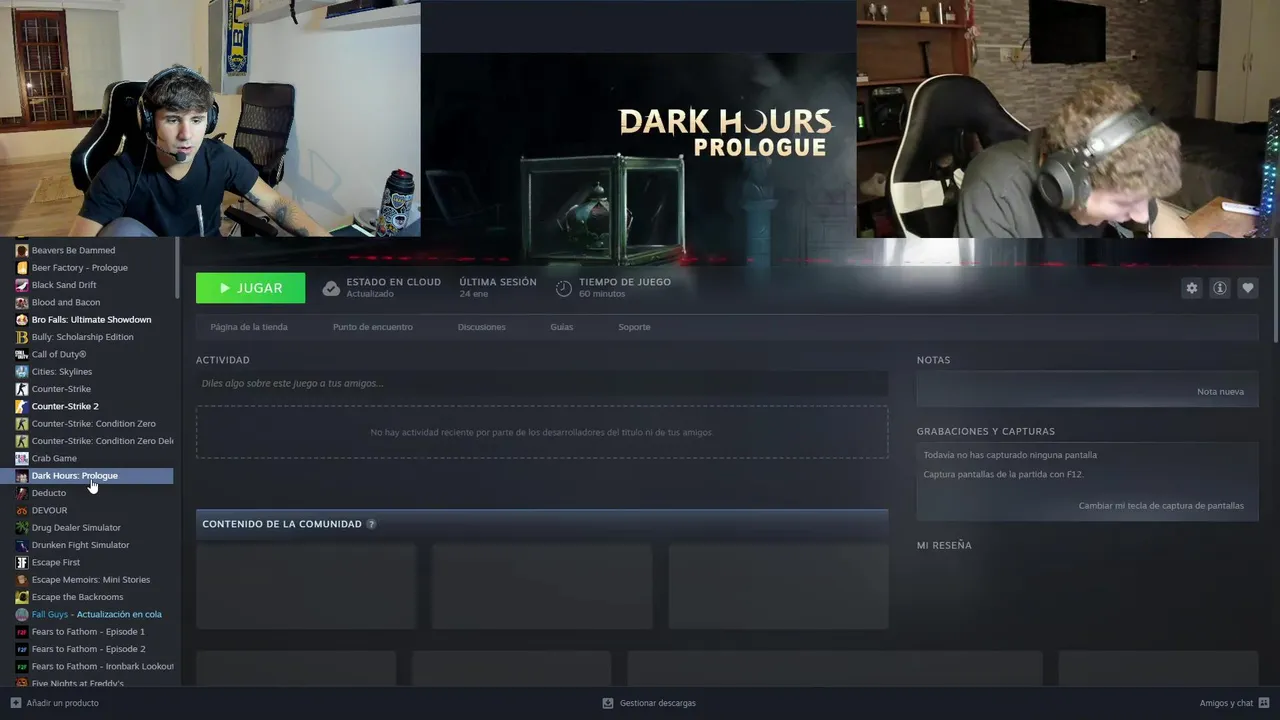This screenshot has height=720, width=1280.
Task: Click the plus icon for adding a product
Action: coord(15,703)
